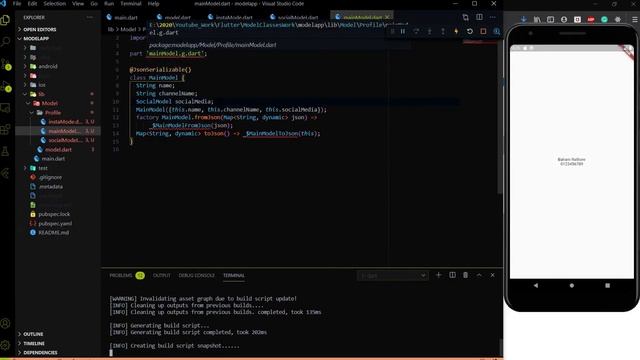Close the terminal panel
Viewport: 640px width, 360px height.
click(x=493, y=275)
